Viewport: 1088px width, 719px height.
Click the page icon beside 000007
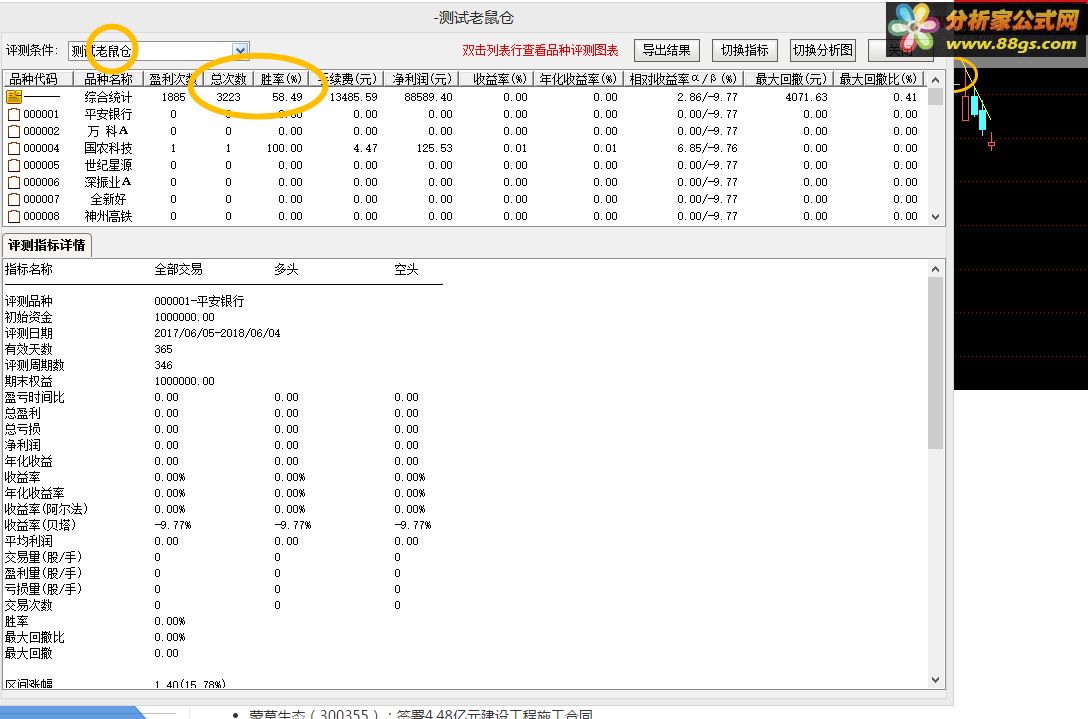[x=14, y=199]
